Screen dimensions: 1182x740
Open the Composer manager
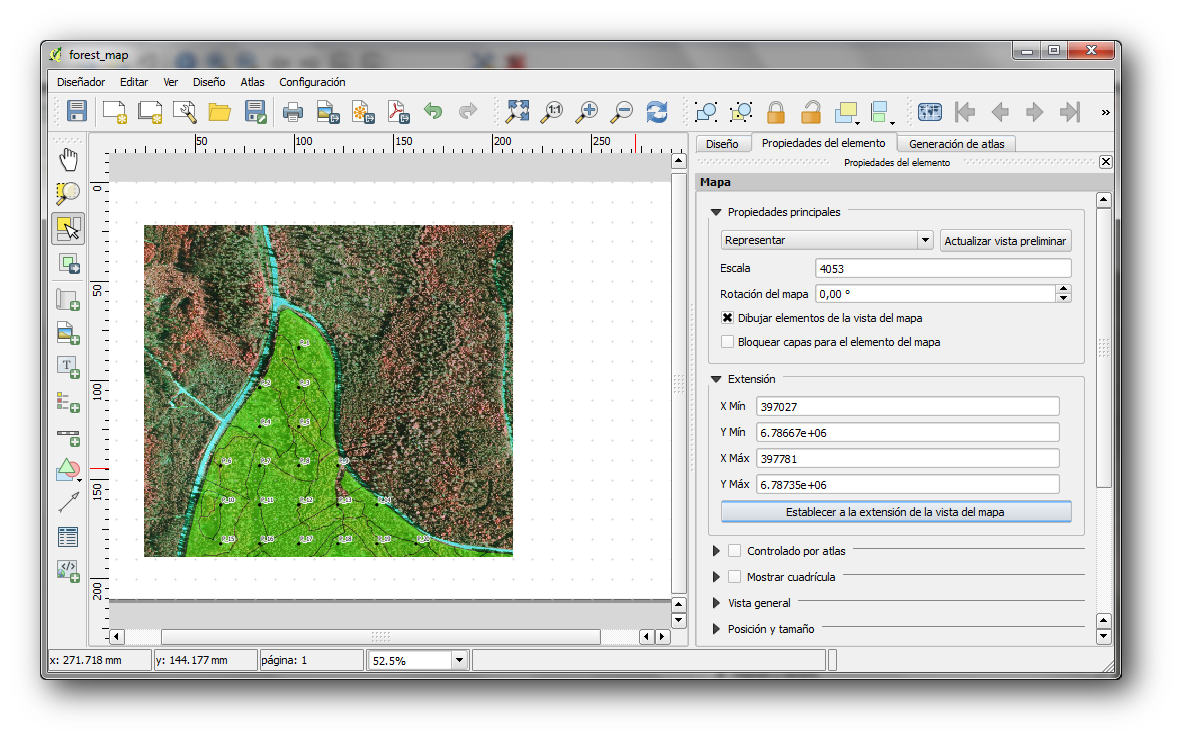click(185, 112)
